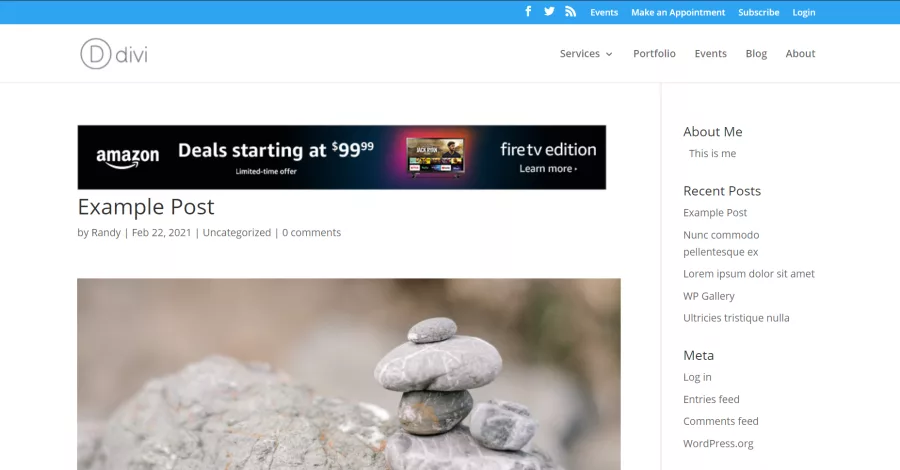Open the Amazon Fire TV banner ad
900x470 pixels.
[342, 157]
